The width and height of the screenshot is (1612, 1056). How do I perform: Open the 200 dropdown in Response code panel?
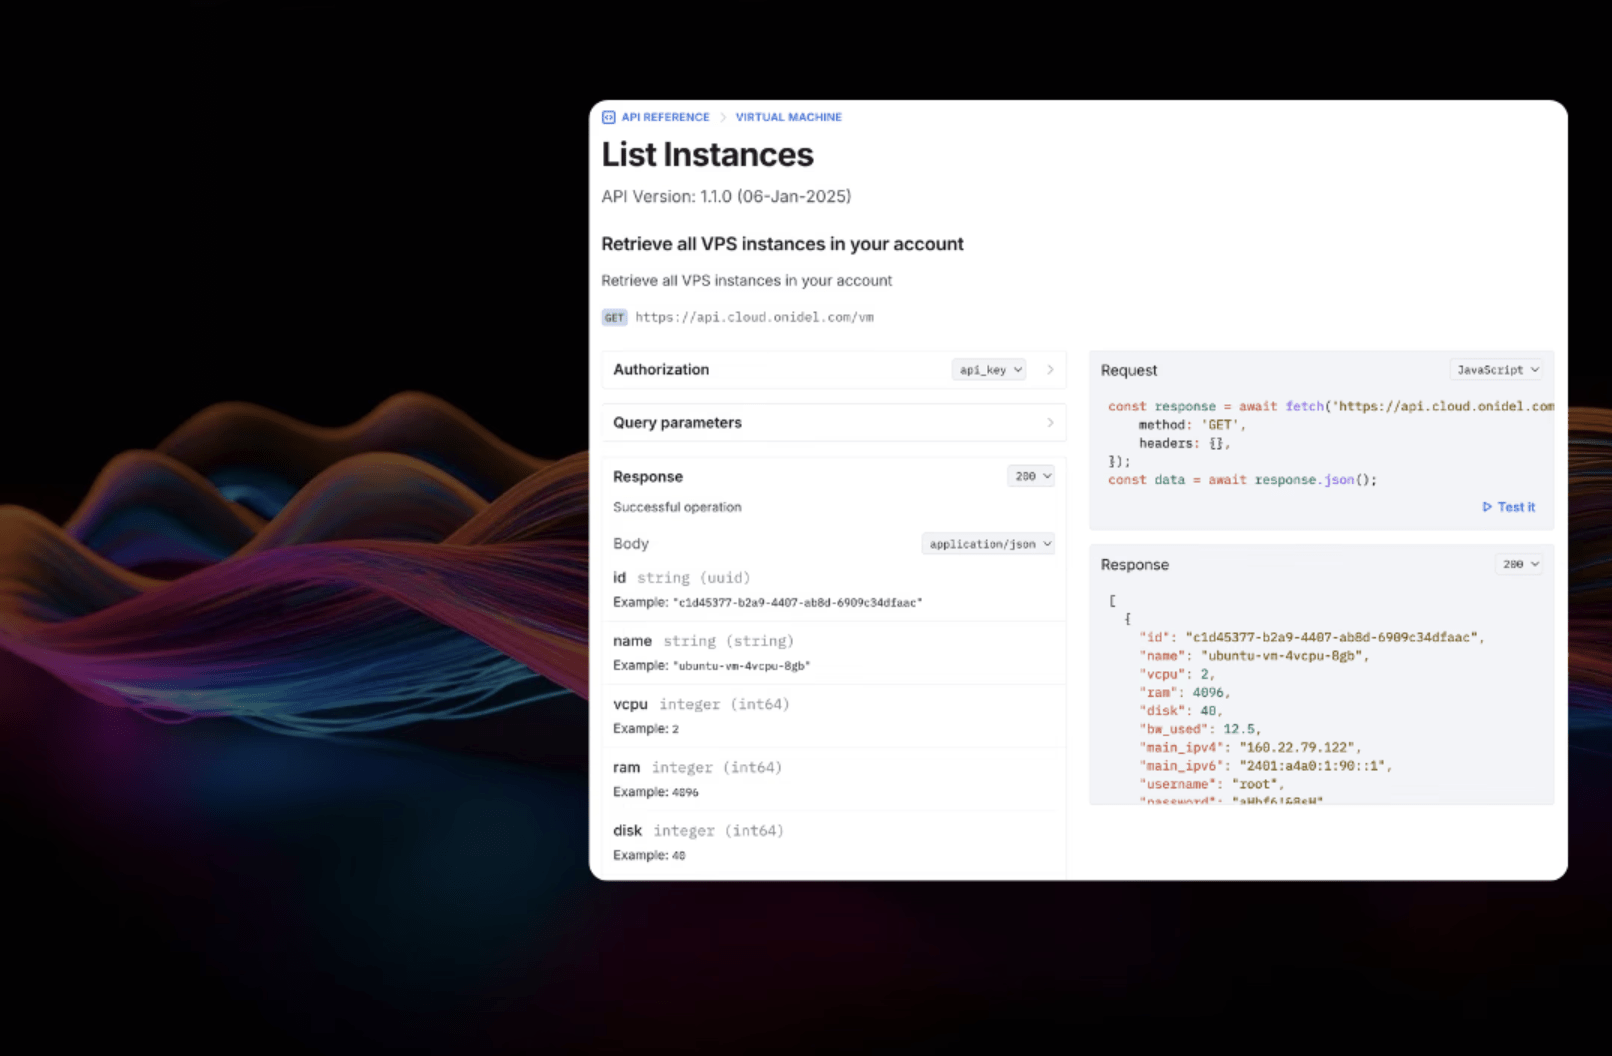(x=1520, y=564)
